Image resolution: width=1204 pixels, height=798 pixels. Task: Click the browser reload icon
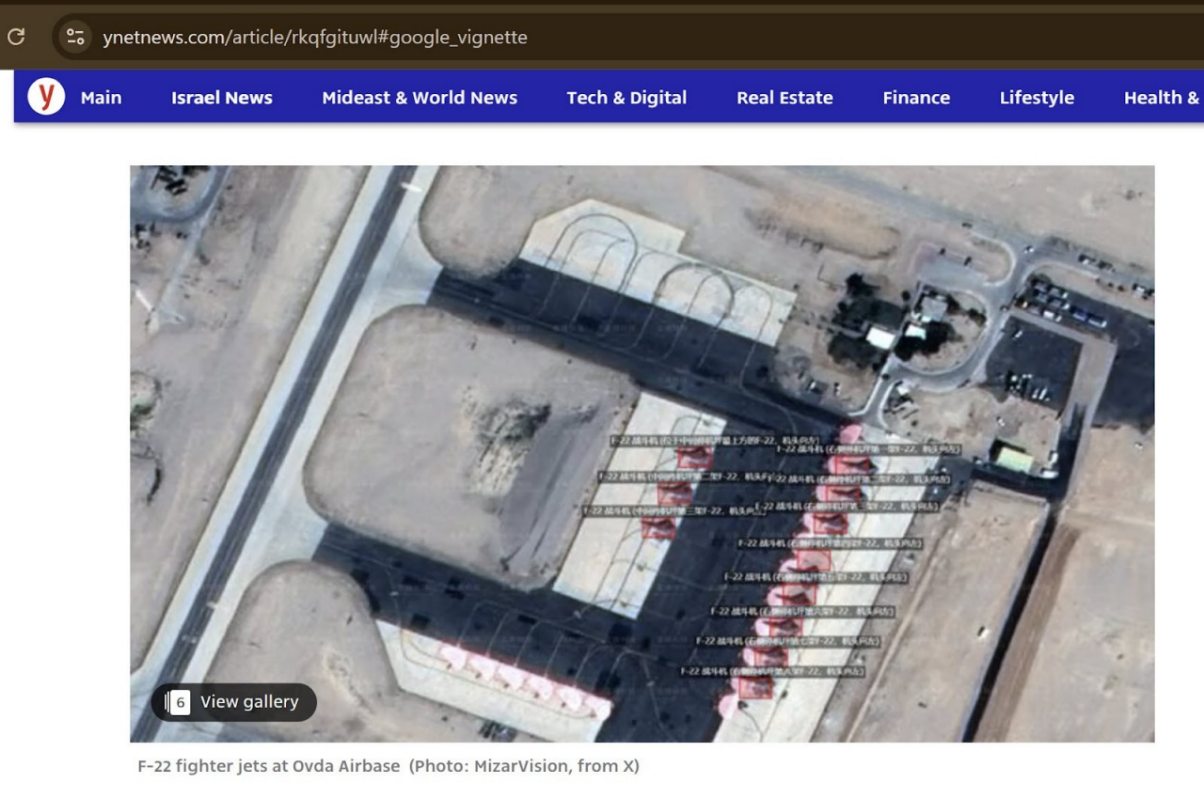click(x=15, y=37)
